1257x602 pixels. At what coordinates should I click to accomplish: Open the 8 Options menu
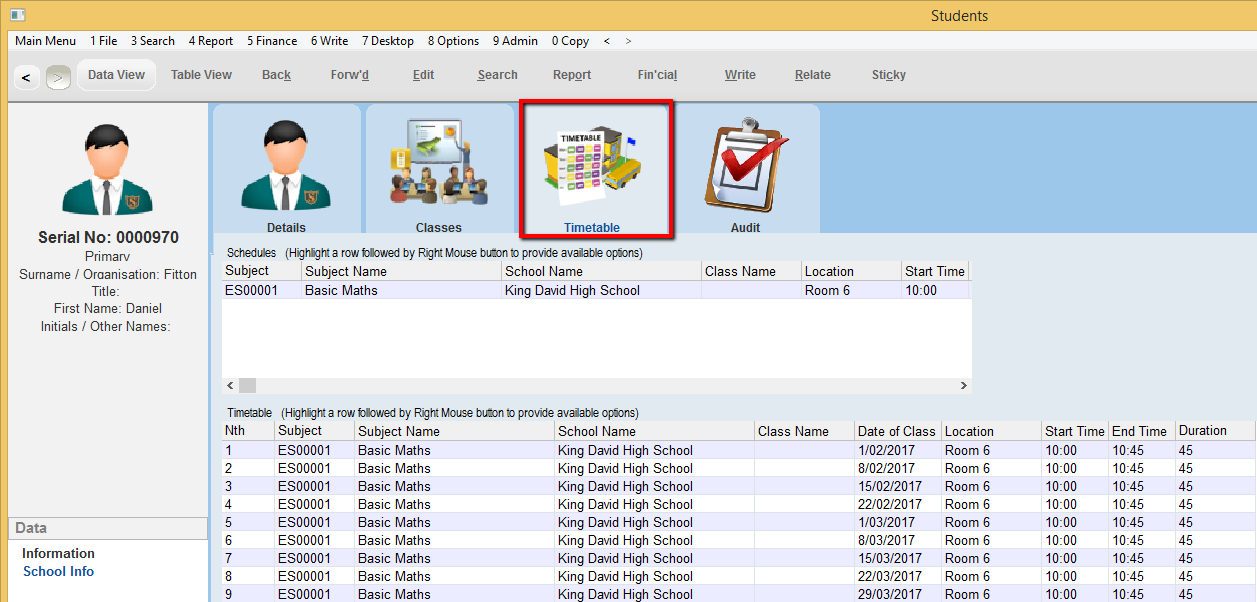[x=453, y=41]
